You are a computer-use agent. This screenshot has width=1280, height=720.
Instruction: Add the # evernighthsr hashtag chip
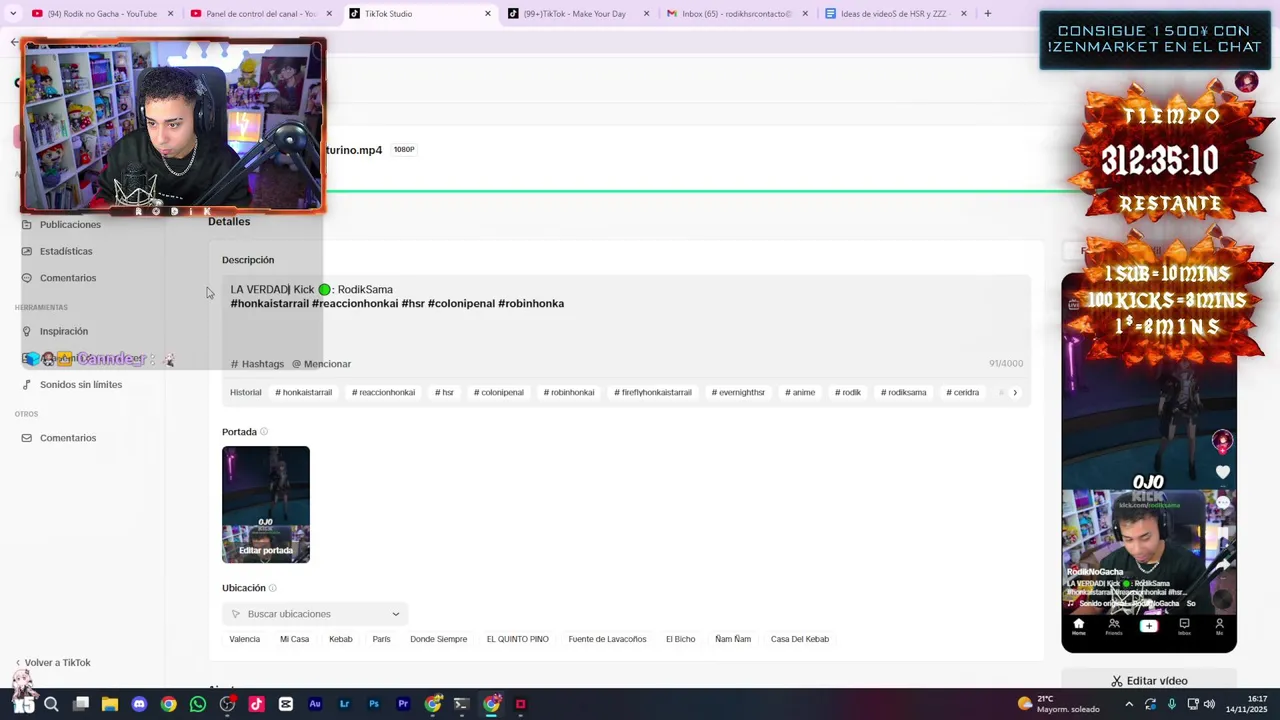738,393
